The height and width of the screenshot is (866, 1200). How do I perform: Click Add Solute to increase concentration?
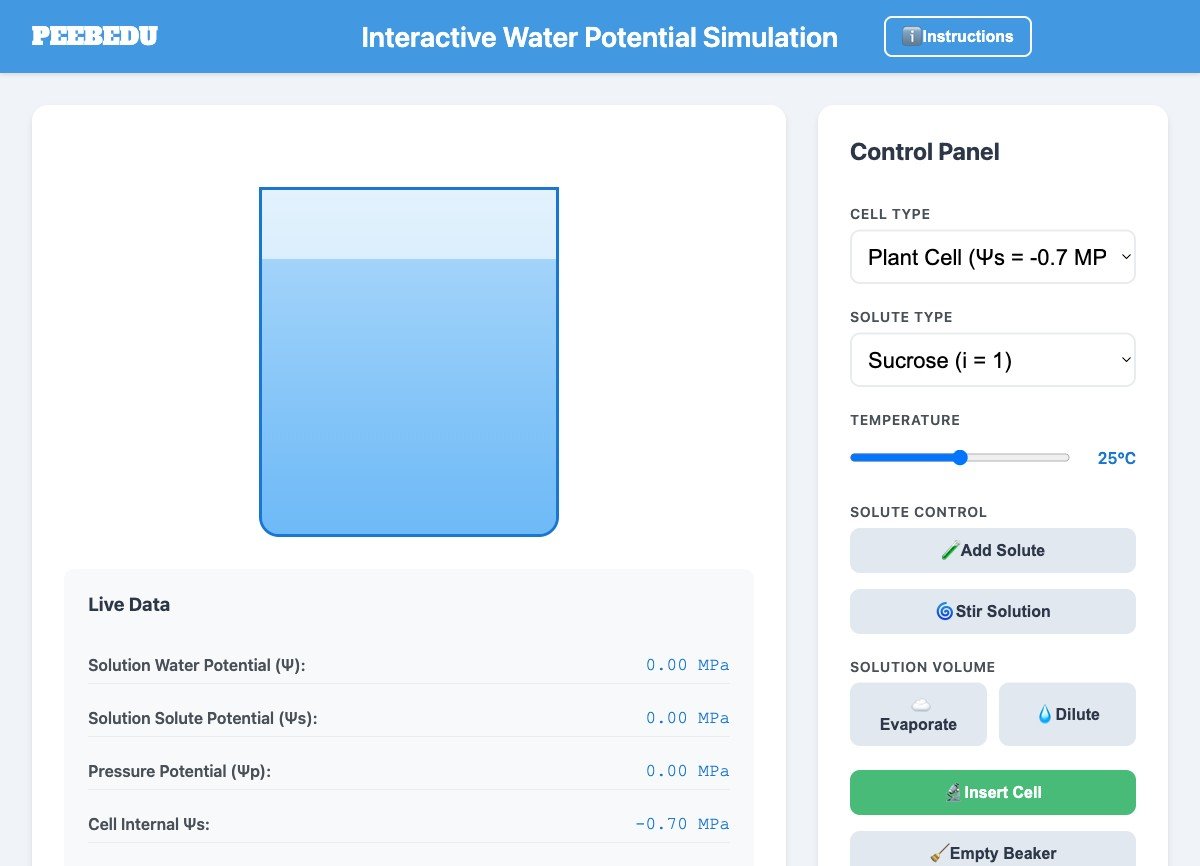coord(992,550)
